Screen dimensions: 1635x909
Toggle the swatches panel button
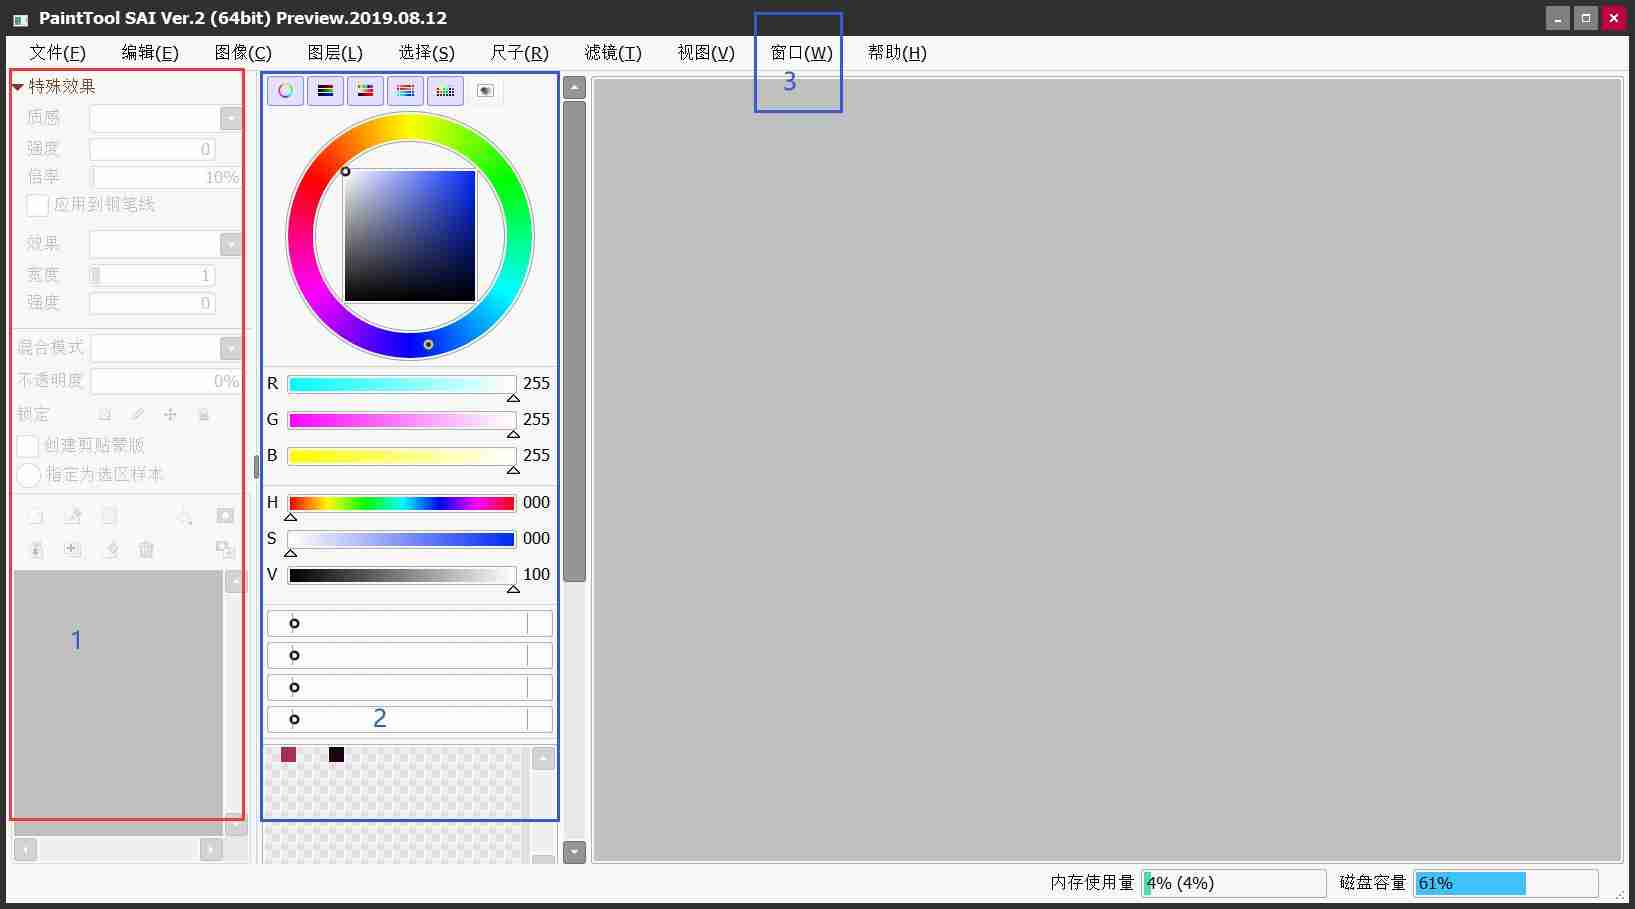[x=445, y=91]
